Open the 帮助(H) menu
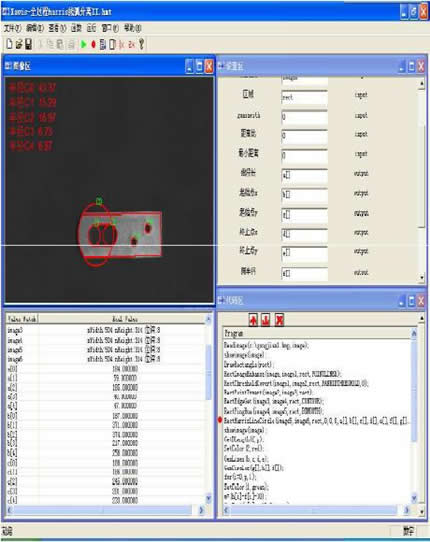Image resolution: width=430 pixels, height=542 pixels. click(132, 28)
